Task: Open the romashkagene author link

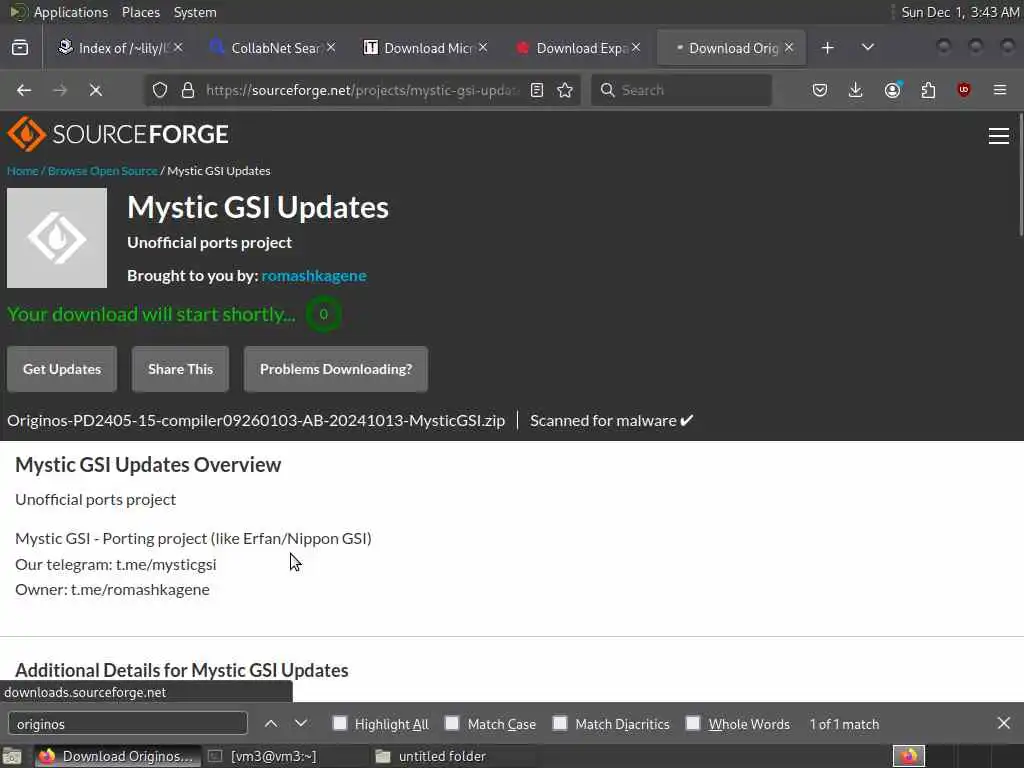Action: (x=313, y=276)
